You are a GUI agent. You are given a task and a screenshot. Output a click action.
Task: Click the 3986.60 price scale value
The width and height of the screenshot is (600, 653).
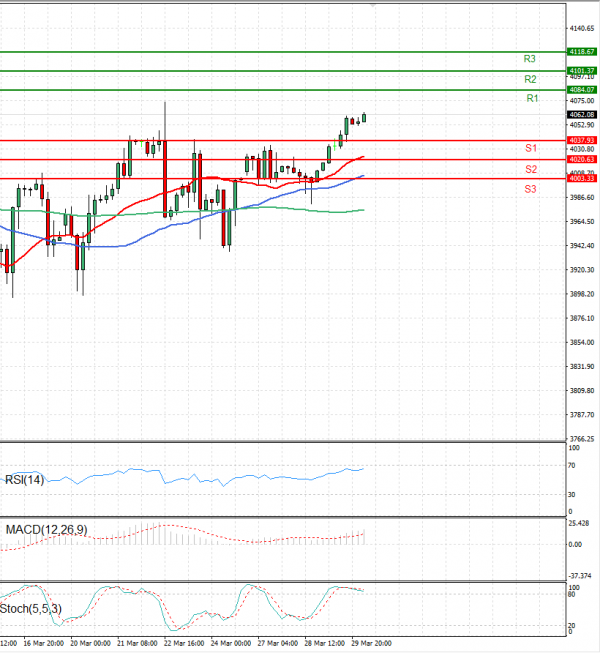pos(582,197)
